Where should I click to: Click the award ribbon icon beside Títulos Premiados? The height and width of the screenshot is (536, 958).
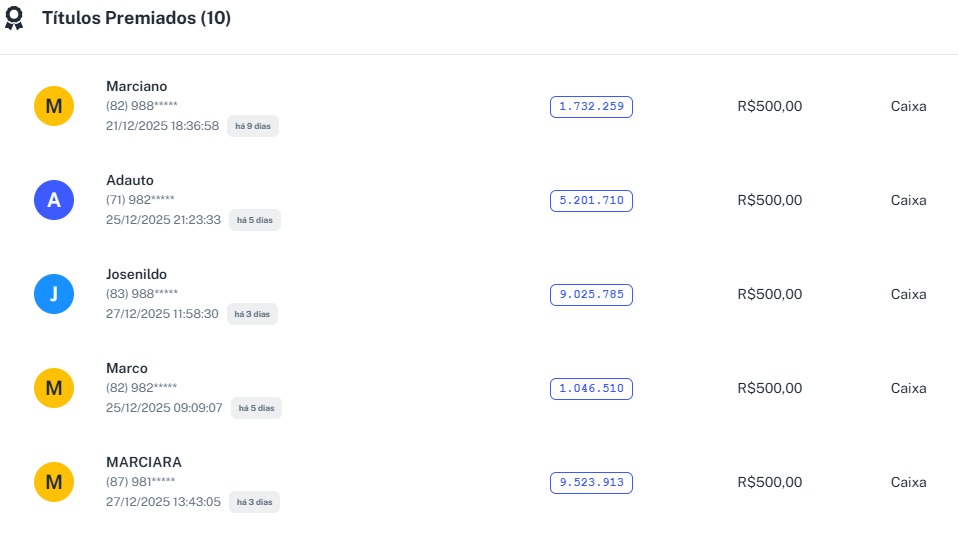click(x=15, y=19)
